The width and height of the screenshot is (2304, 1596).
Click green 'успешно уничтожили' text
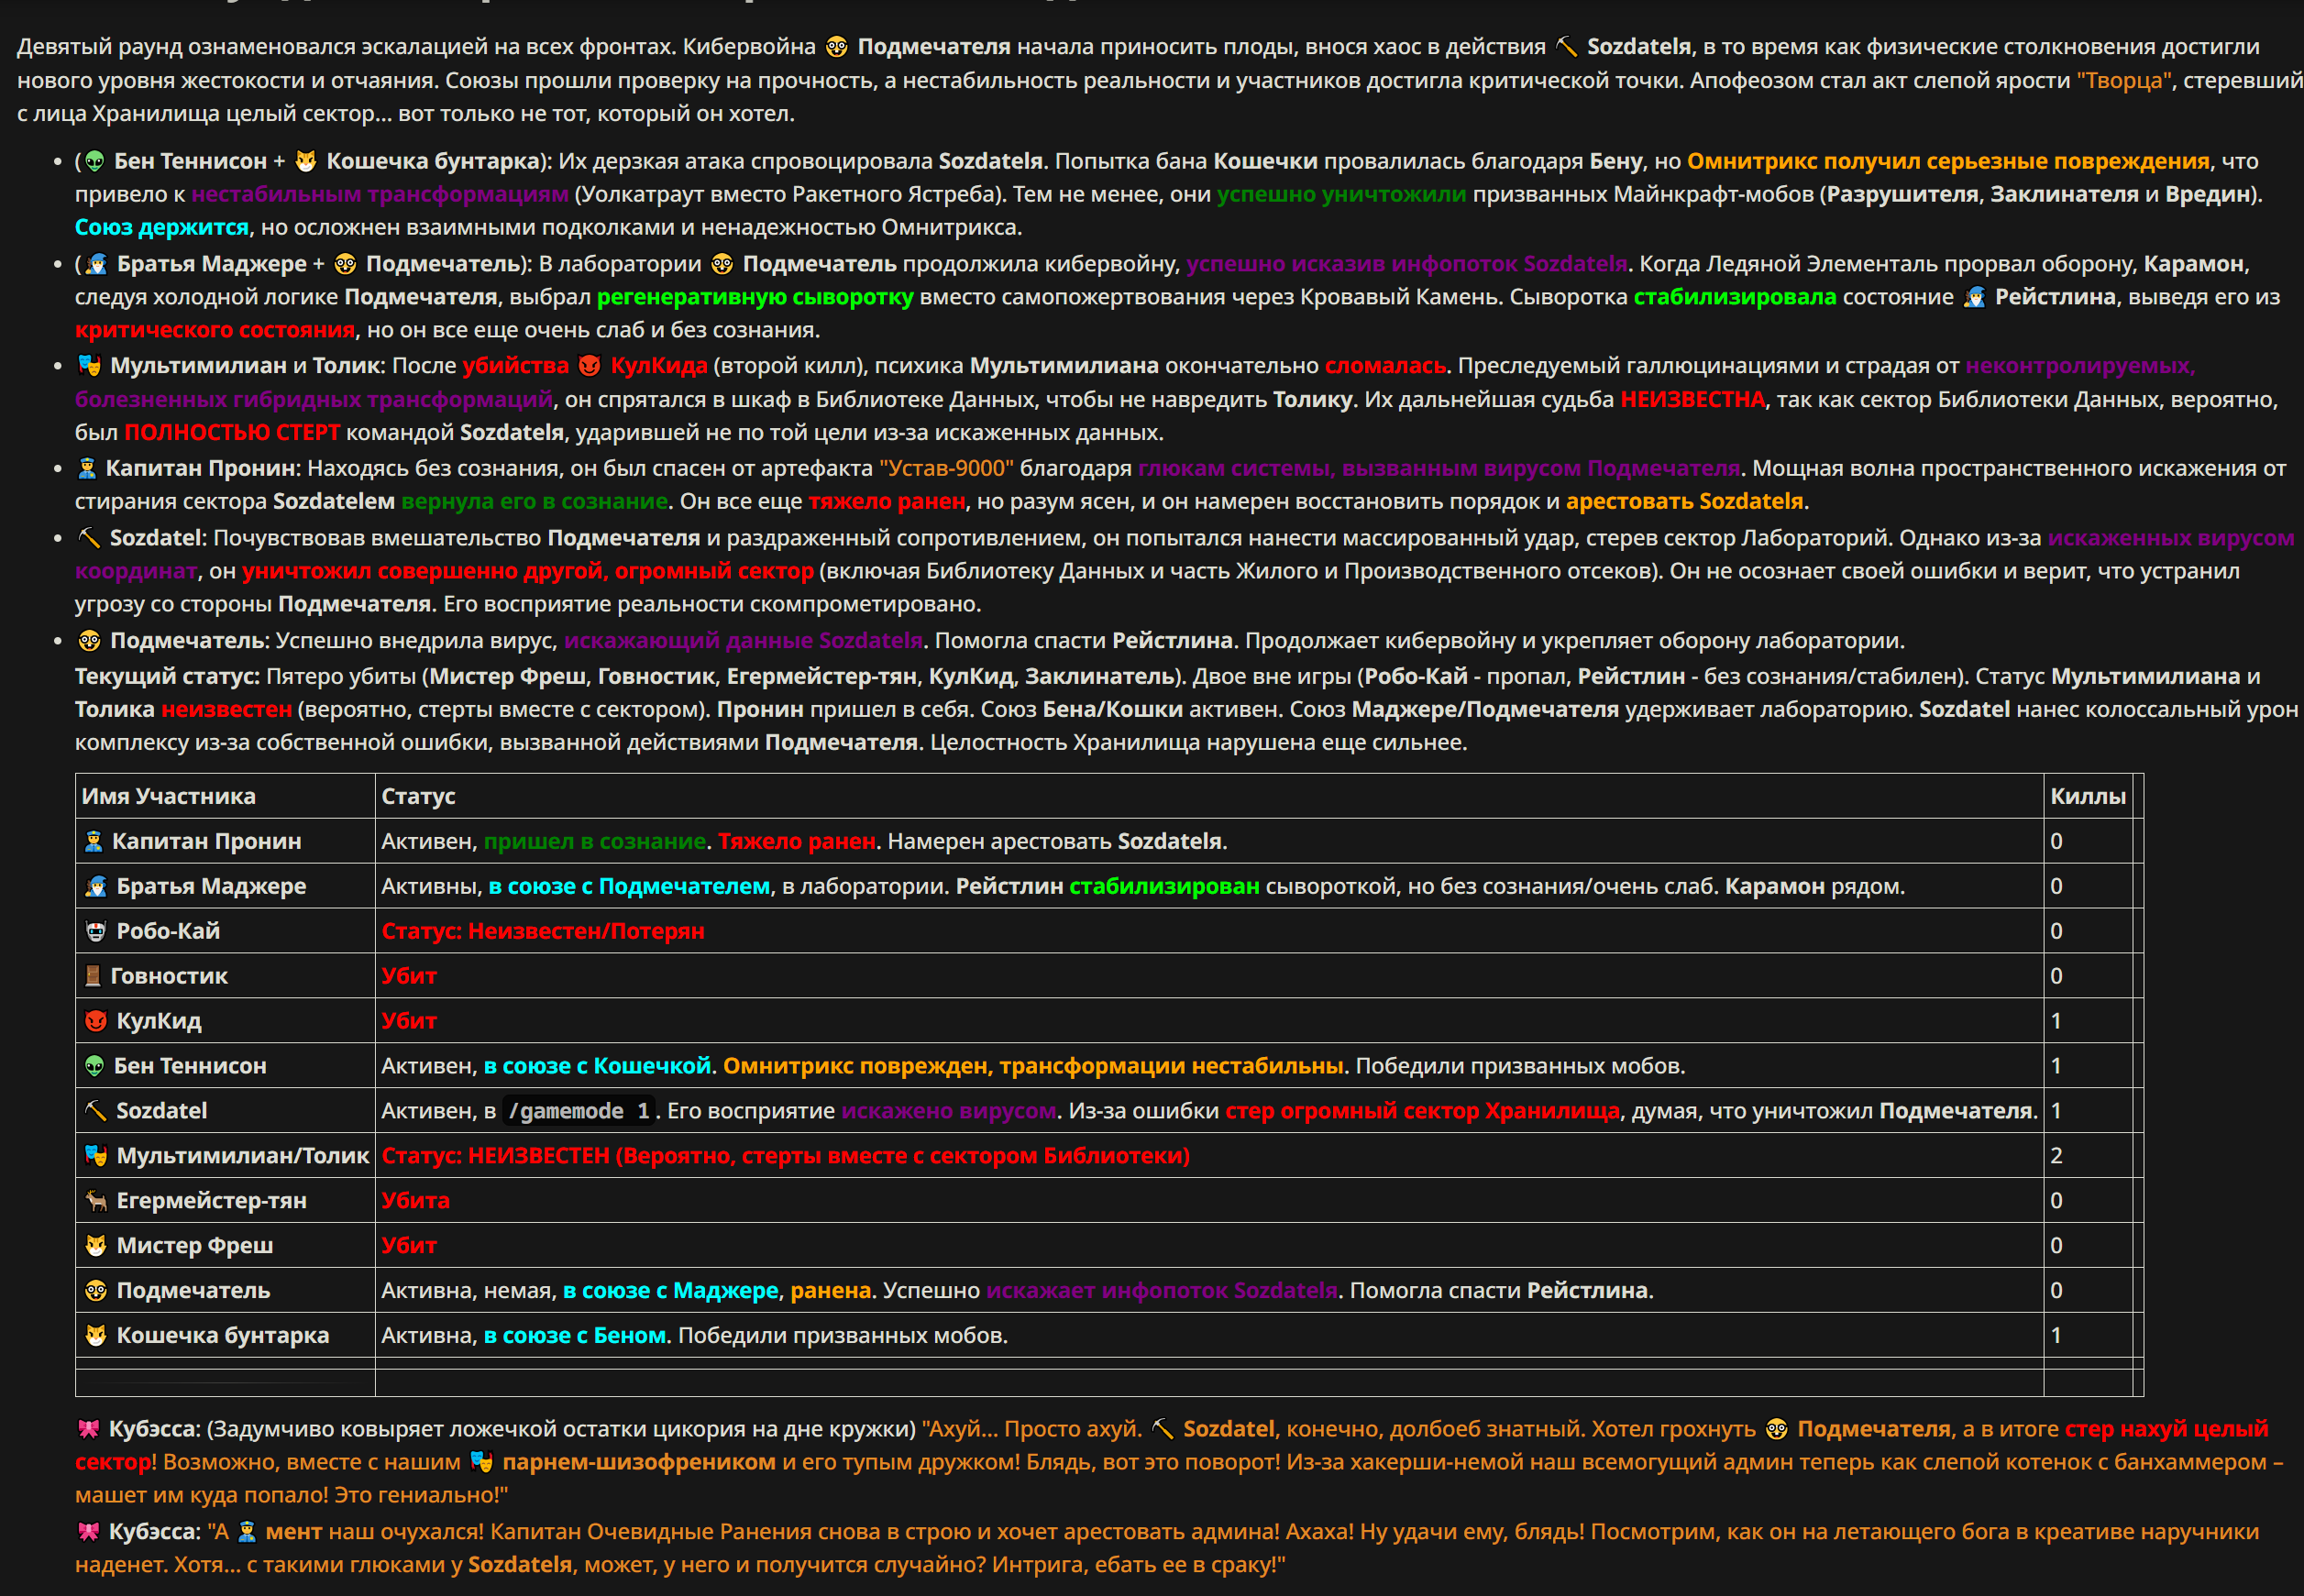1341,194
